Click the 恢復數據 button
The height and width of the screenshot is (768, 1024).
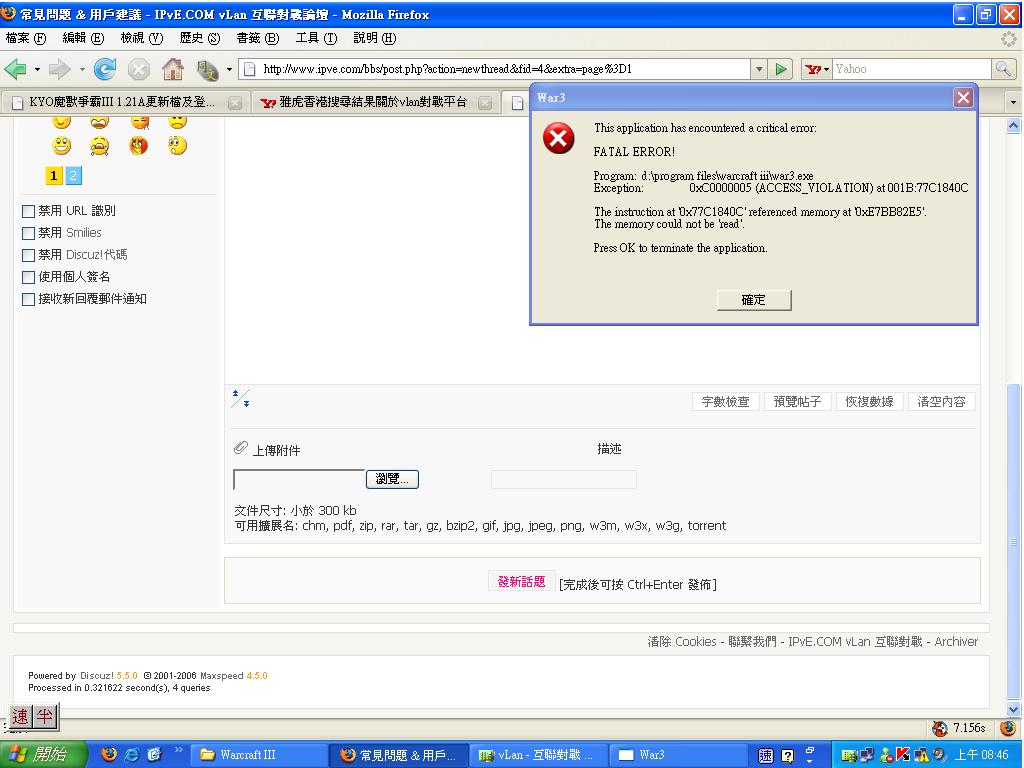point(869,402)
